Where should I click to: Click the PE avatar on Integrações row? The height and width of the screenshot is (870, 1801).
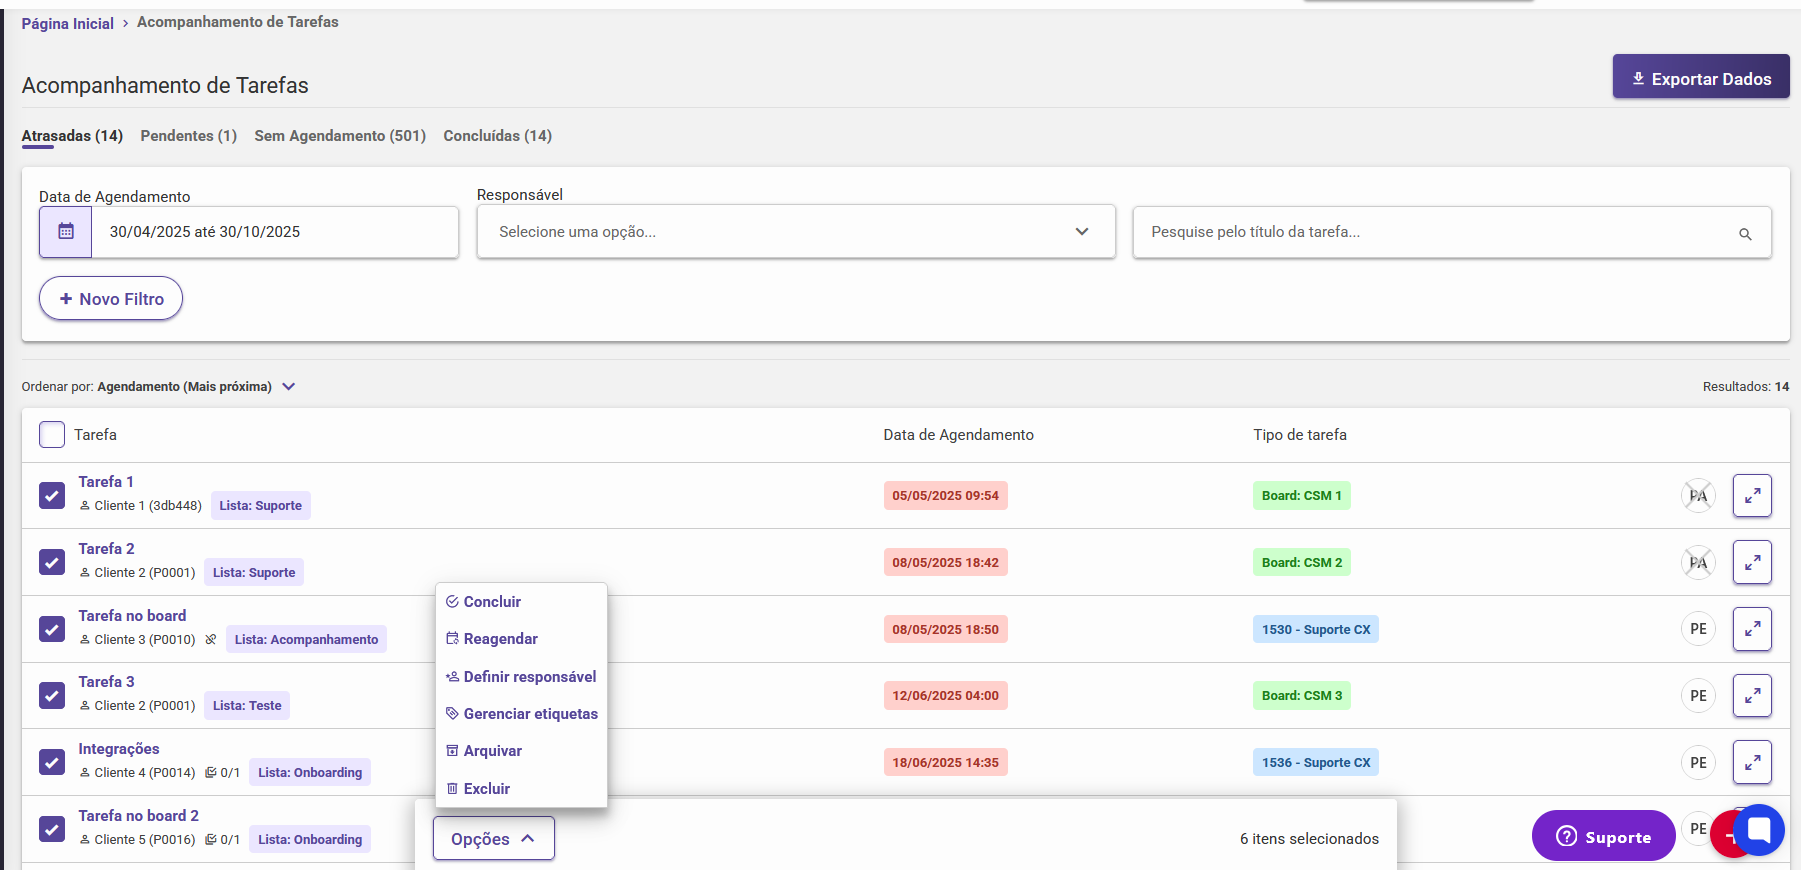[x=1698, y=763]
